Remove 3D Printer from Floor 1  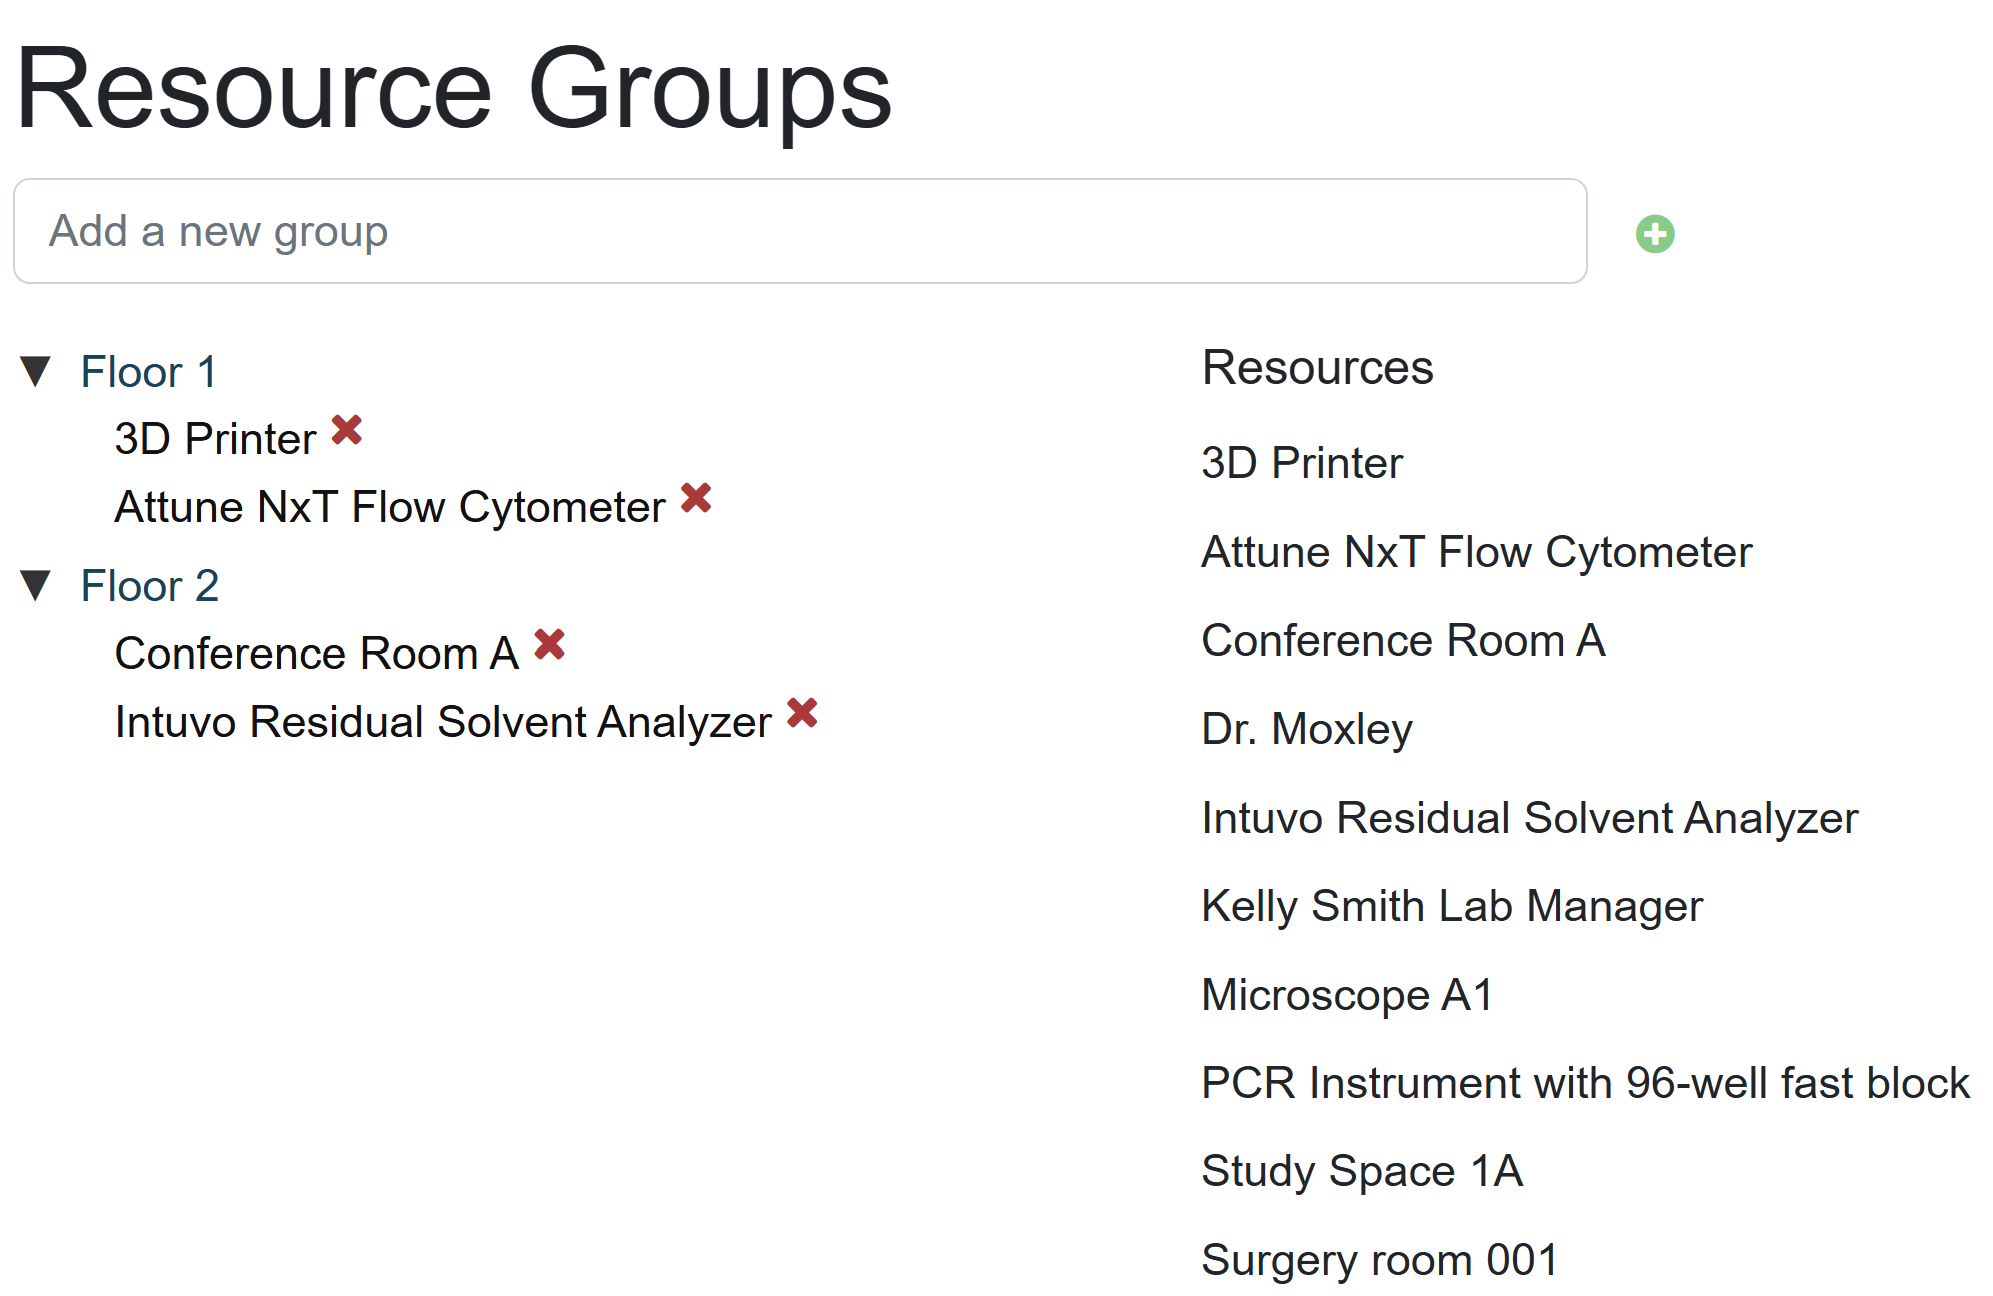click(x=347, y=430)
